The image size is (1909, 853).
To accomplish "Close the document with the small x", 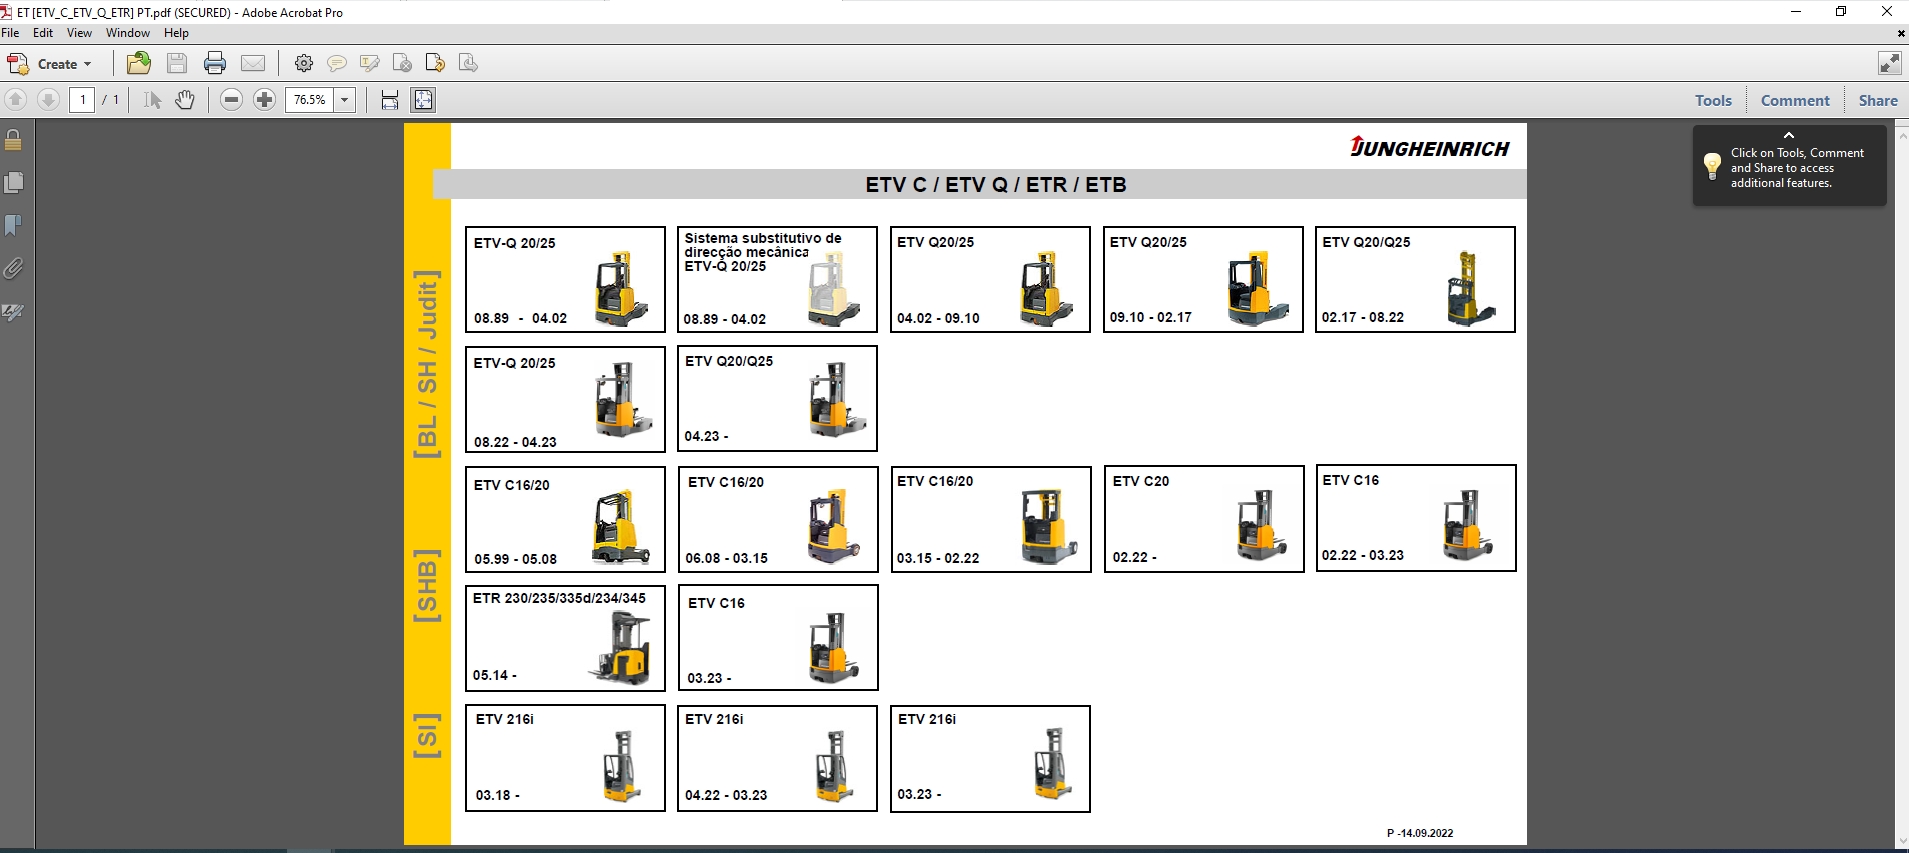I will pyautogui.click(x=1901, y=33).
